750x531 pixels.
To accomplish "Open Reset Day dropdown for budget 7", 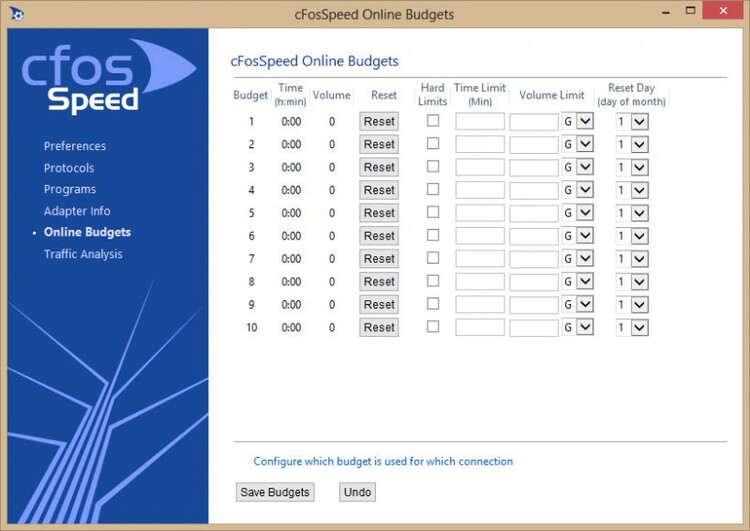I will pos(632,259).
